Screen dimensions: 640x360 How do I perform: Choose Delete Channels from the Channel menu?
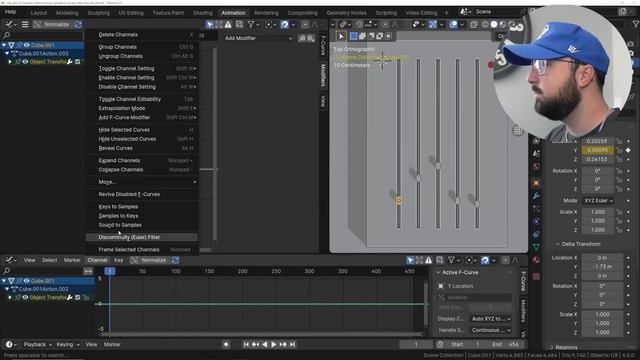click(x=142, y=35)
